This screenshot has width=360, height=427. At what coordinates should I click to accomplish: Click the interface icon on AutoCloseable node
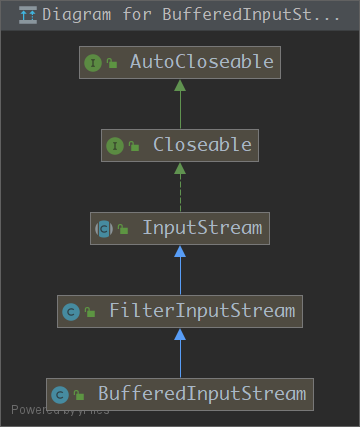tap(93, 63)
